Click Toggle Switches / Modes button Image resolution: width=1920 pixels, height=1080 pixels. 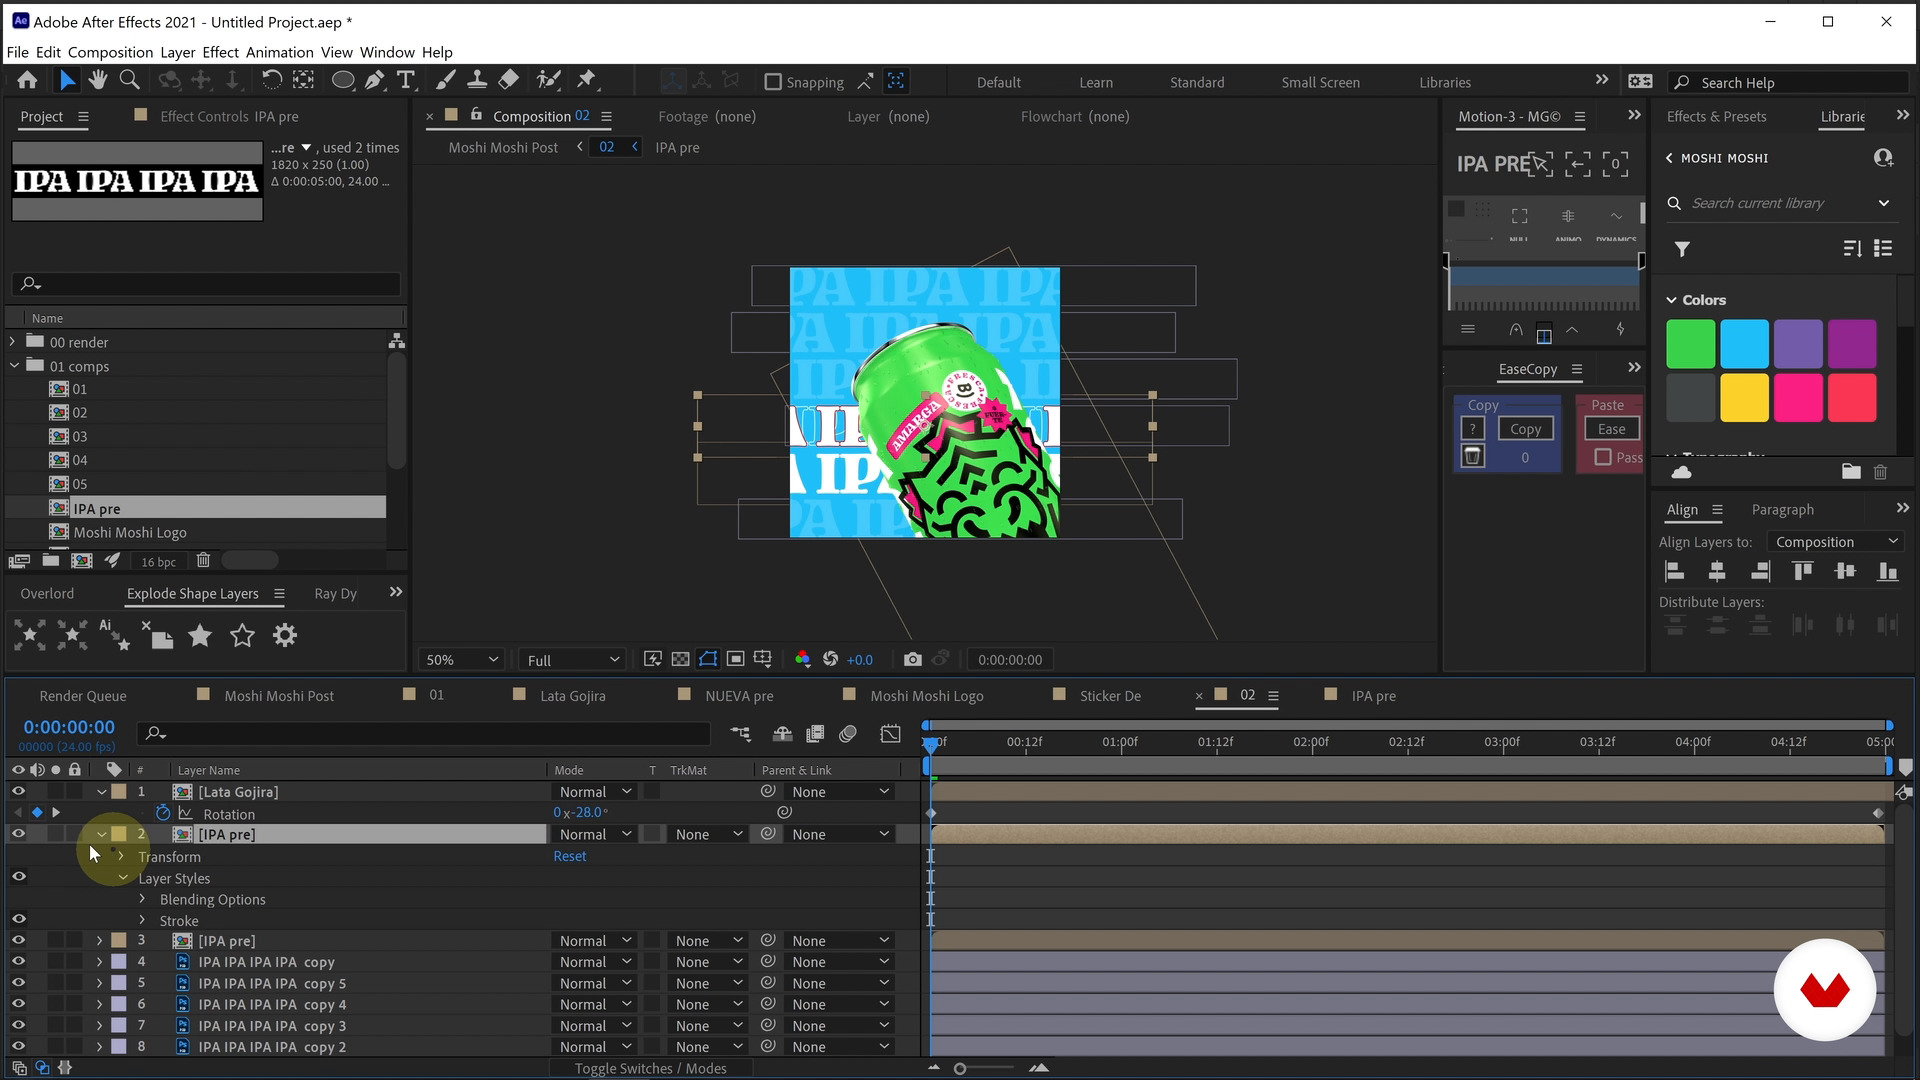(650, 1068)
